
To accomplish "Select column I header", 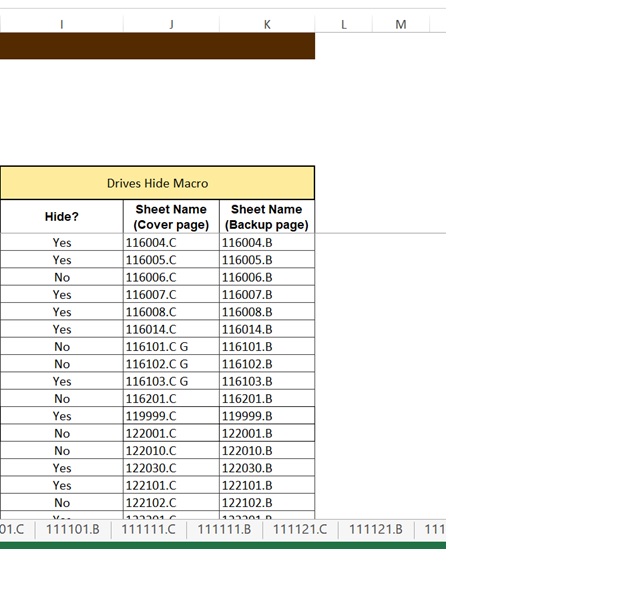I will click(61, 25).
